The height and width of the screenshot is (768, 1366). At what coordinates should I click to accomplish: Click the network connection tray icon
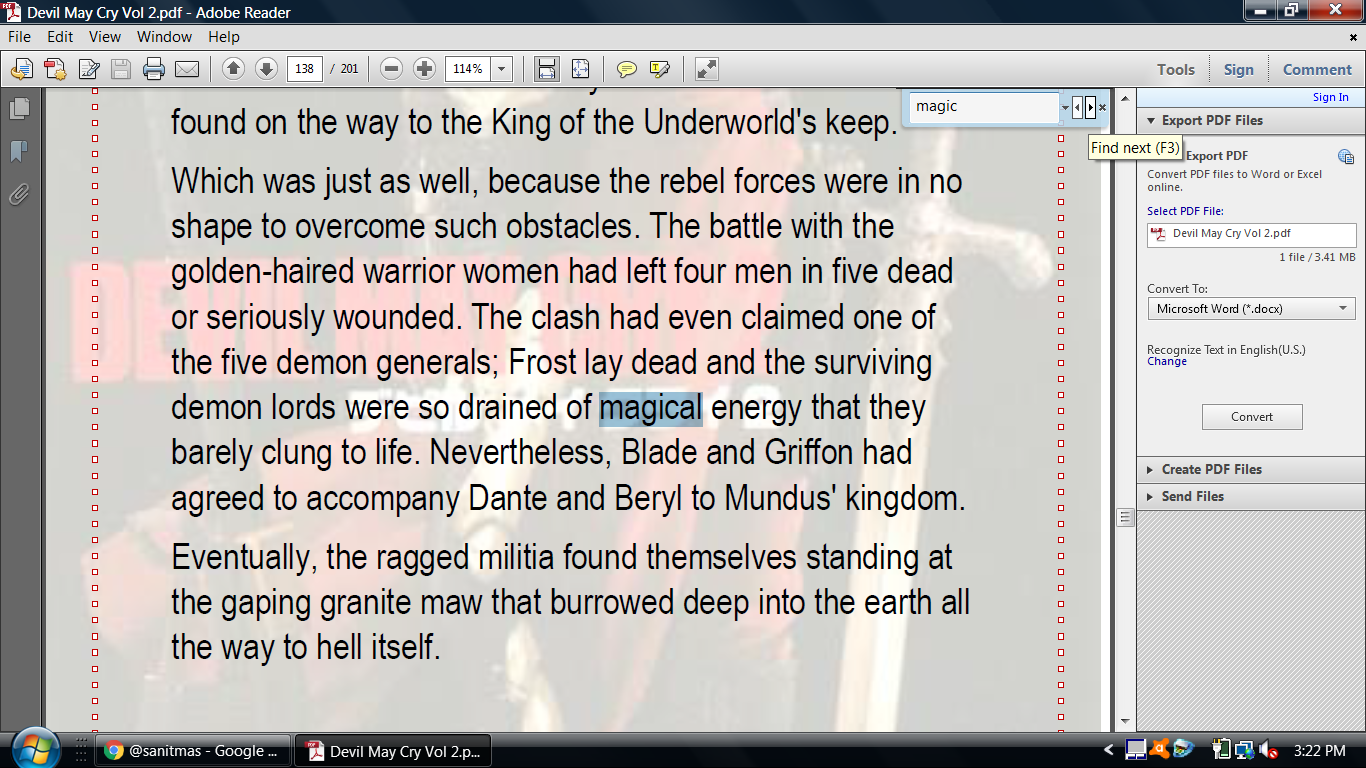[x=1245, y=750]
